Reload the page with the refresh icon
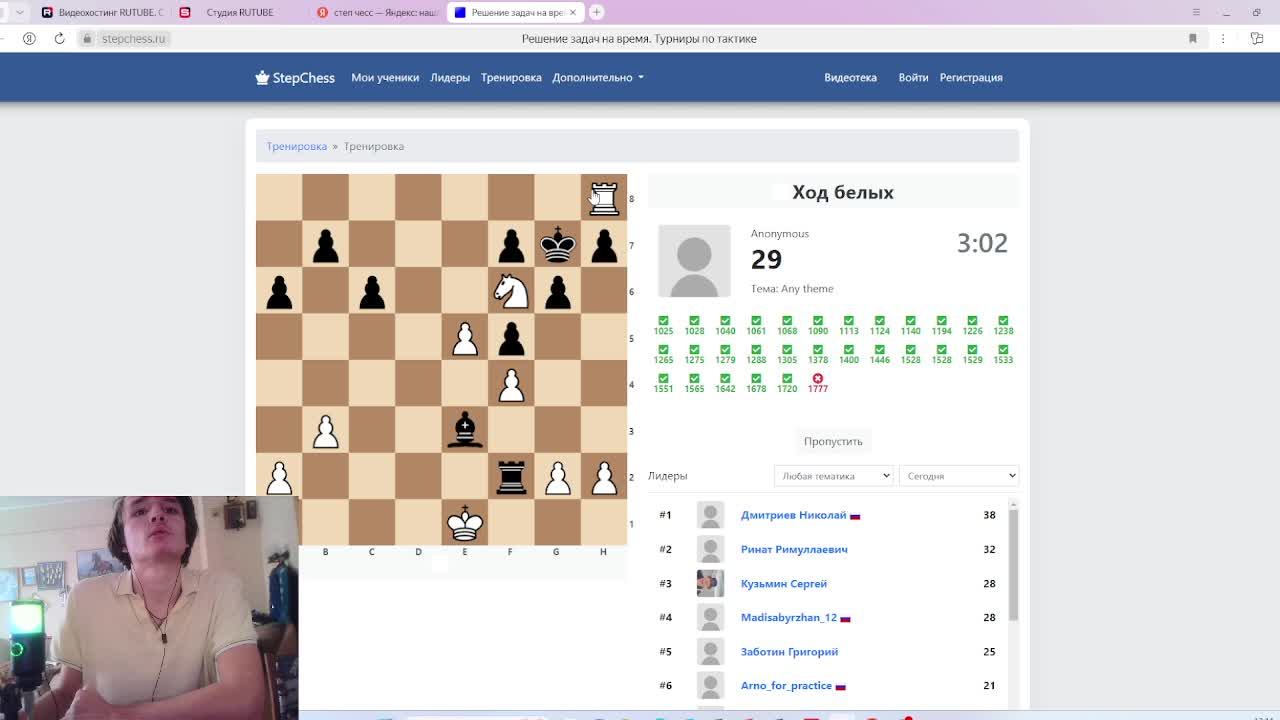The width and height of the screenshot is (1280, 720). coord(60,38)
